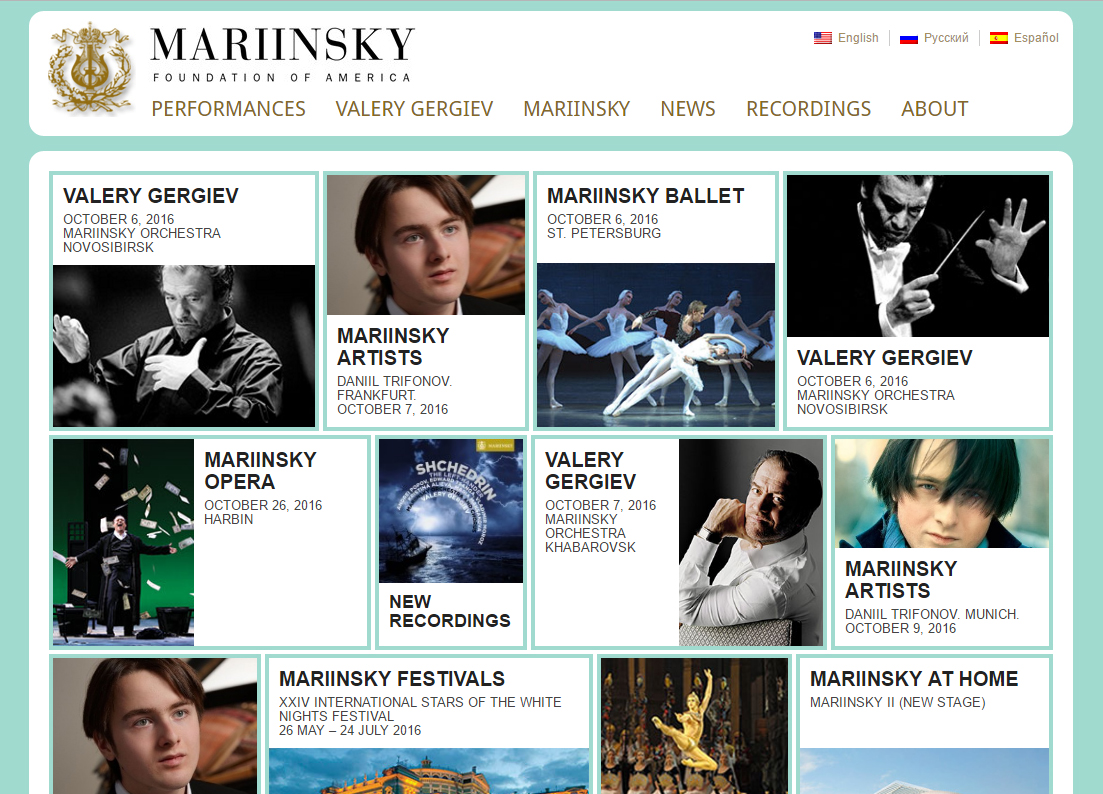Click the Swan Lake ballet photo

click(x=656, y=345)
